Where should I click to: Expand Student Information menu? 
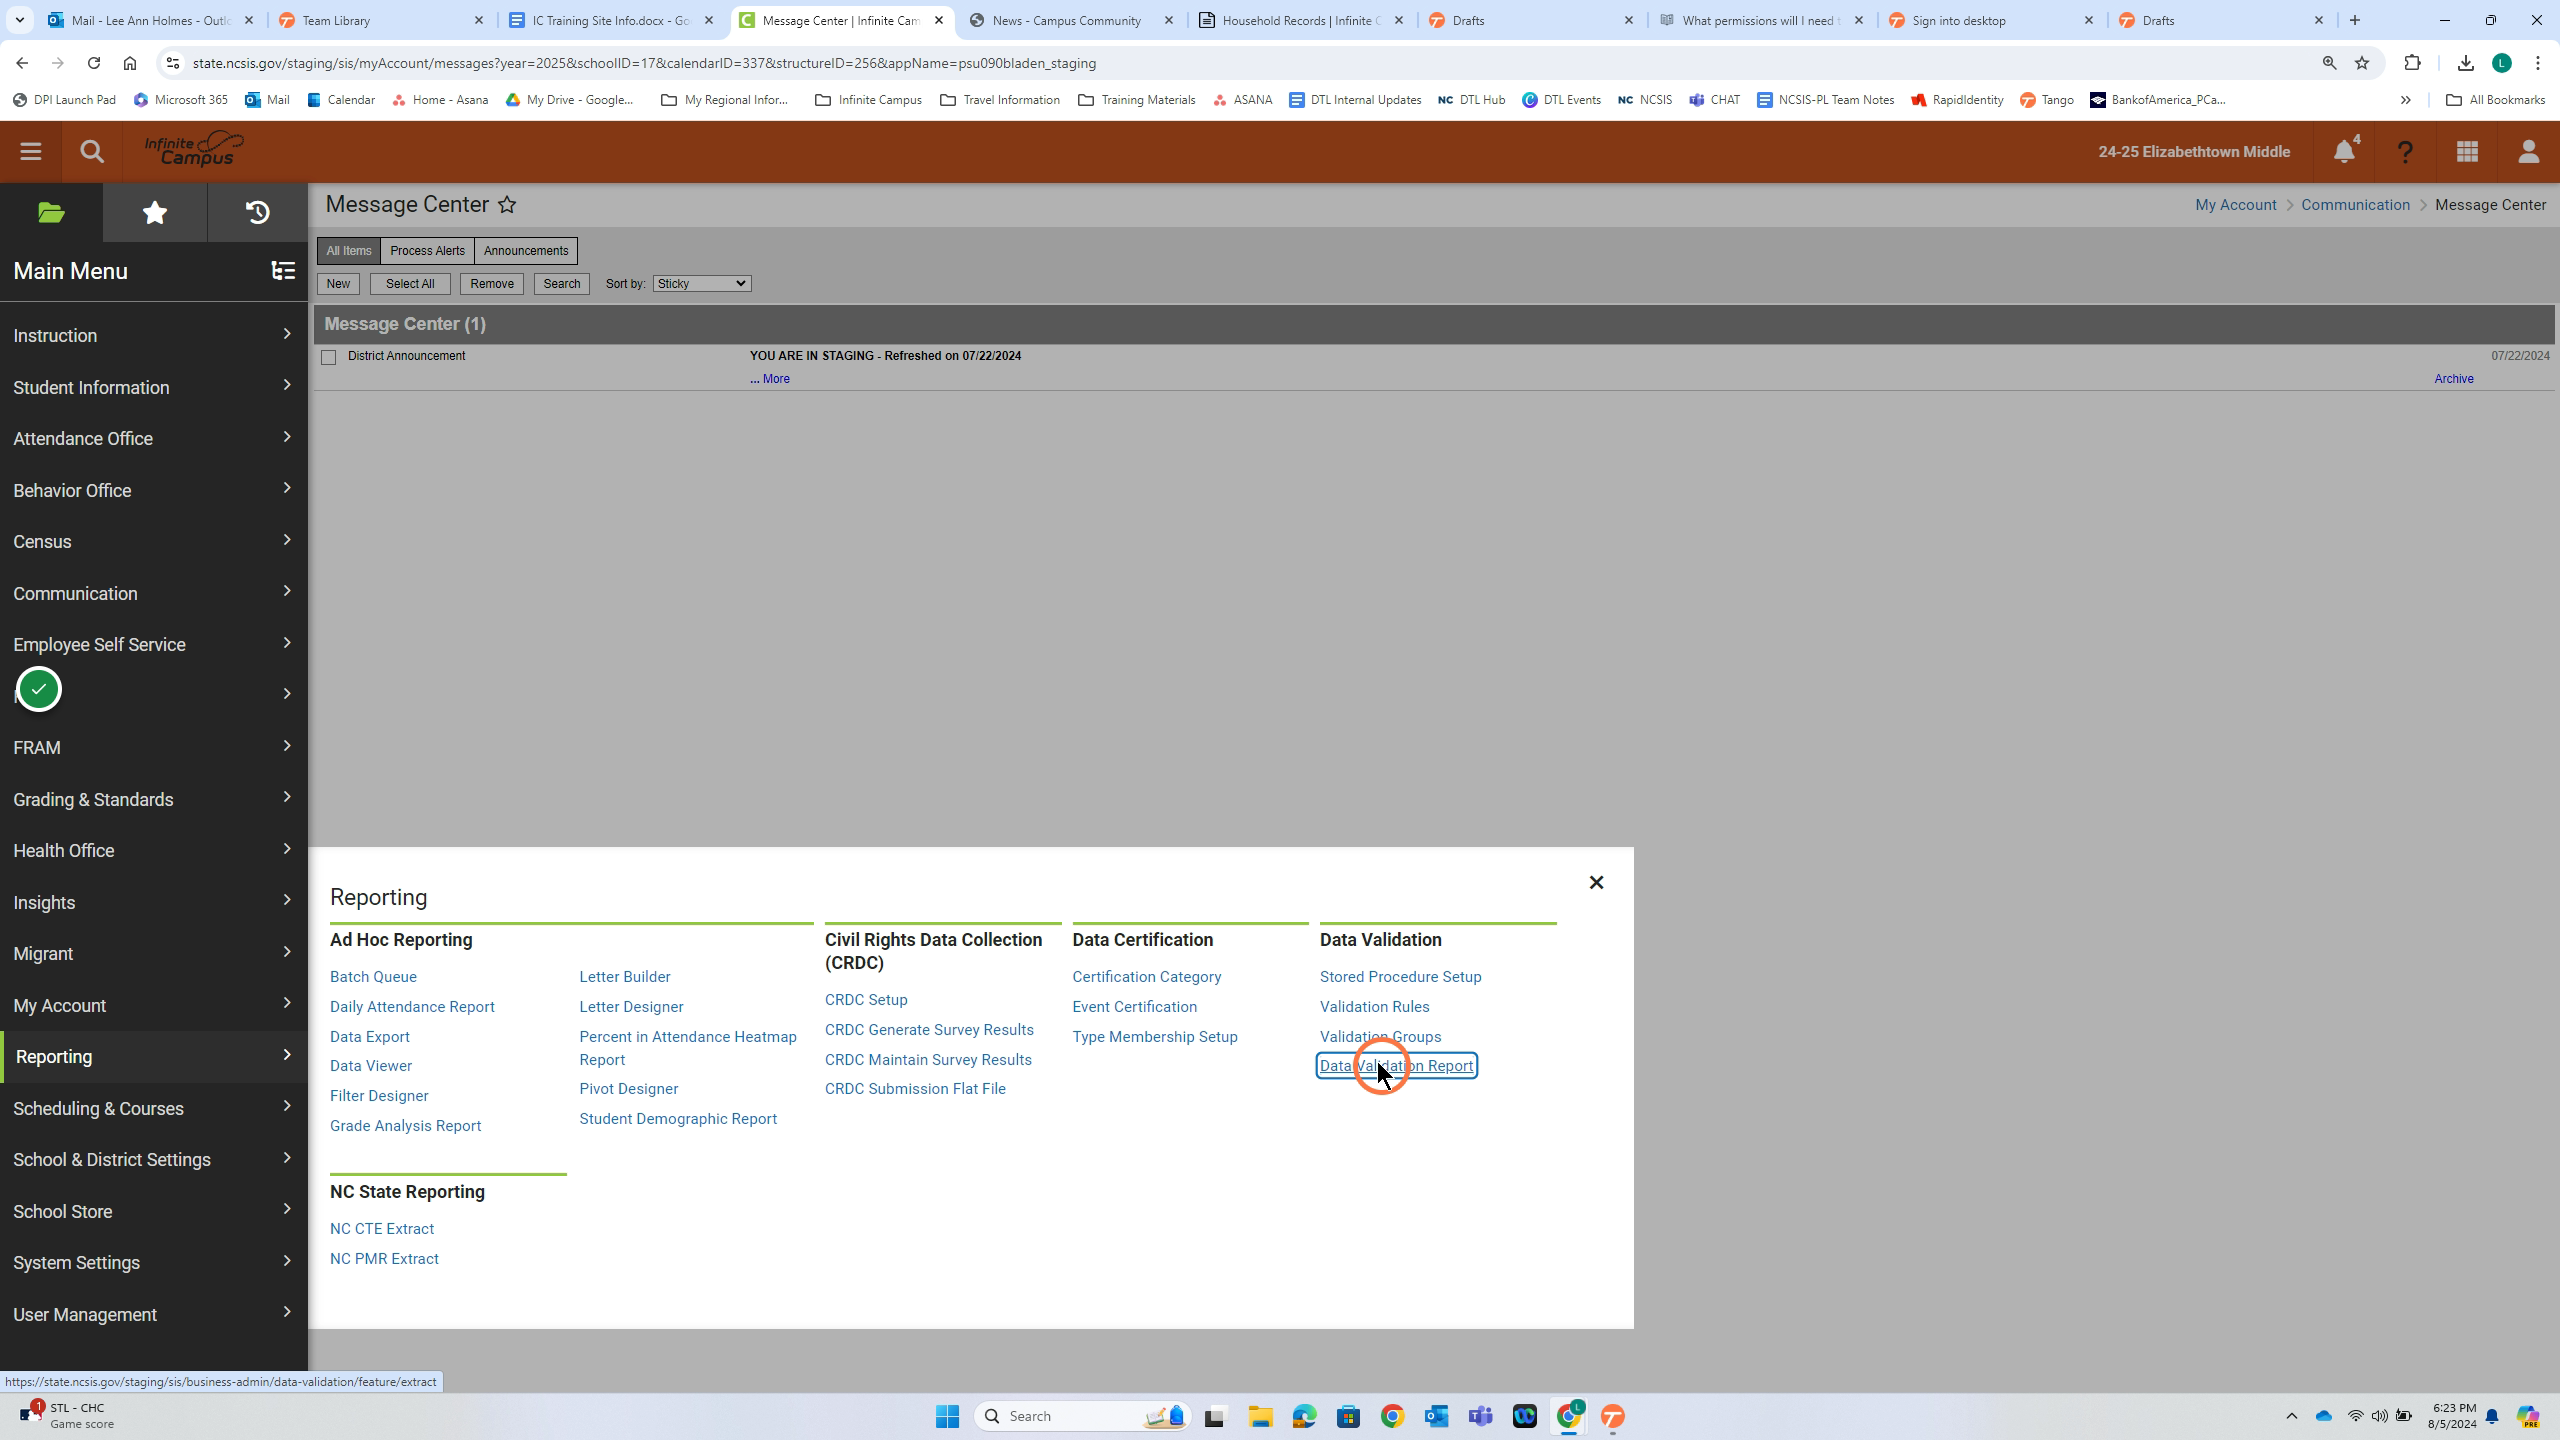(154, 387)
